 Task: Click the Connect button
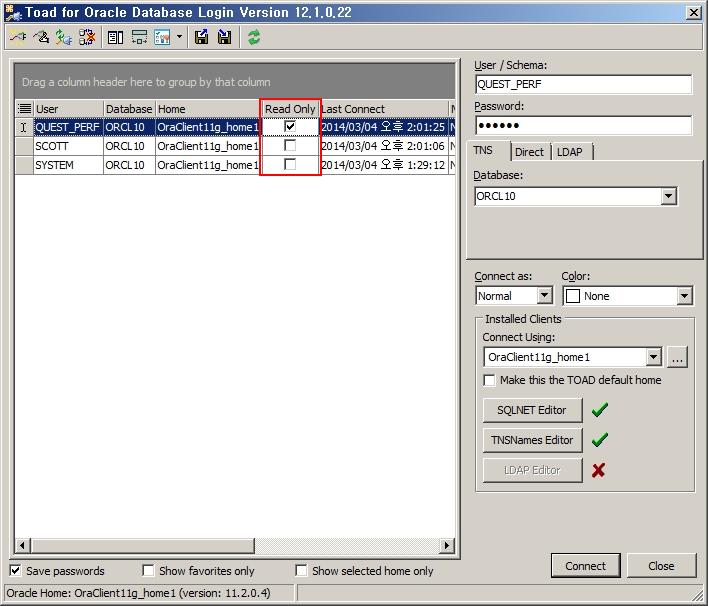pyautogui.click(x=586, y=566)
